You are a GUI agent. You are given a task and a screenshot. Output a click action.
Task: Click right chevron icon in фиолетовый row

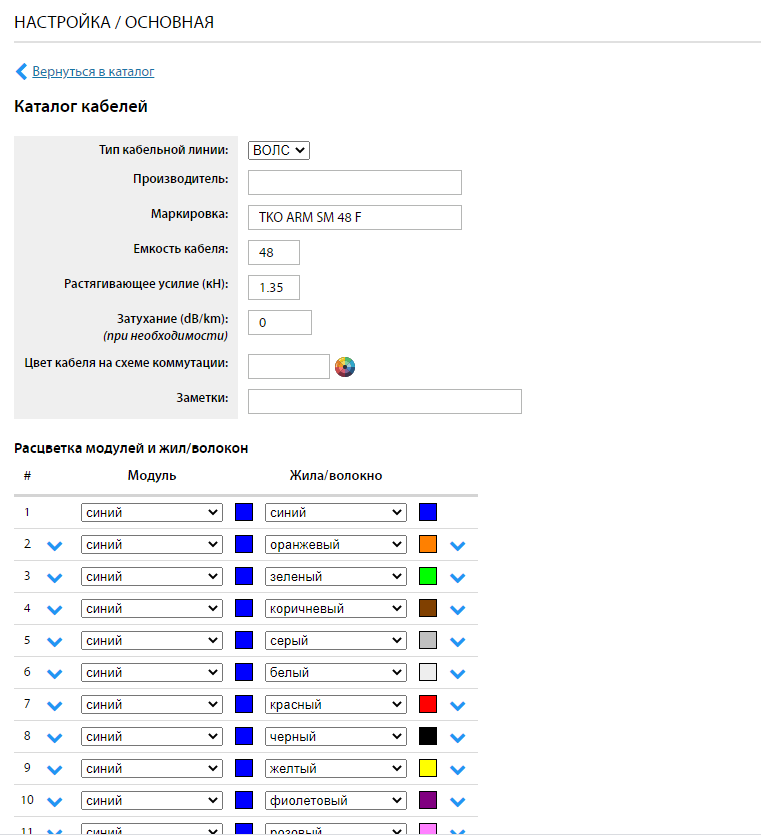pos(457,802)
